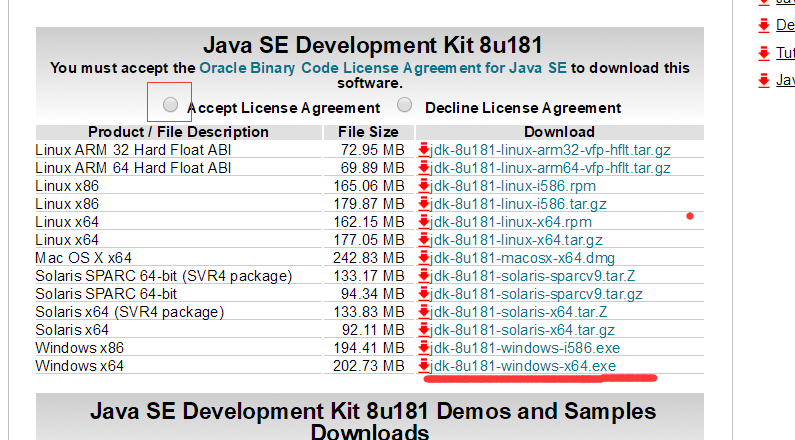Download jdk-8u181-windows-i586.exe file

(525, 348)
